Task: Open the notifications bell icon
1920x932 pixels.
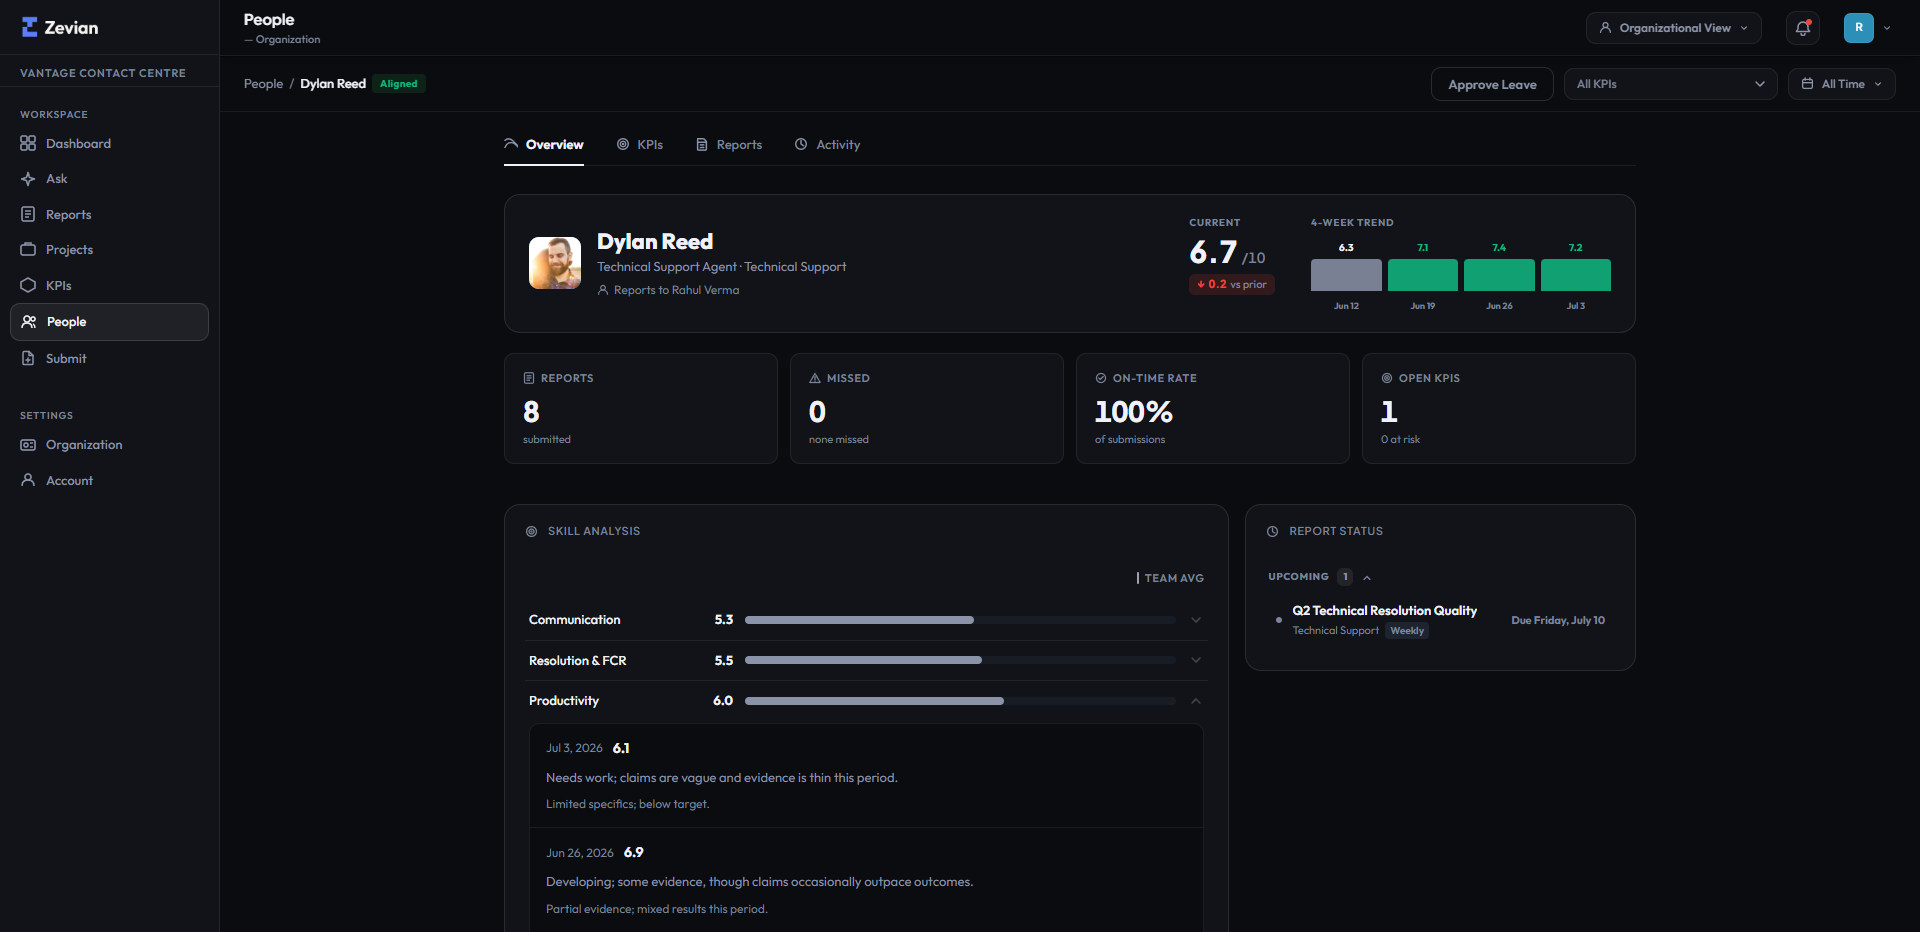Action: pos(1803,28)
